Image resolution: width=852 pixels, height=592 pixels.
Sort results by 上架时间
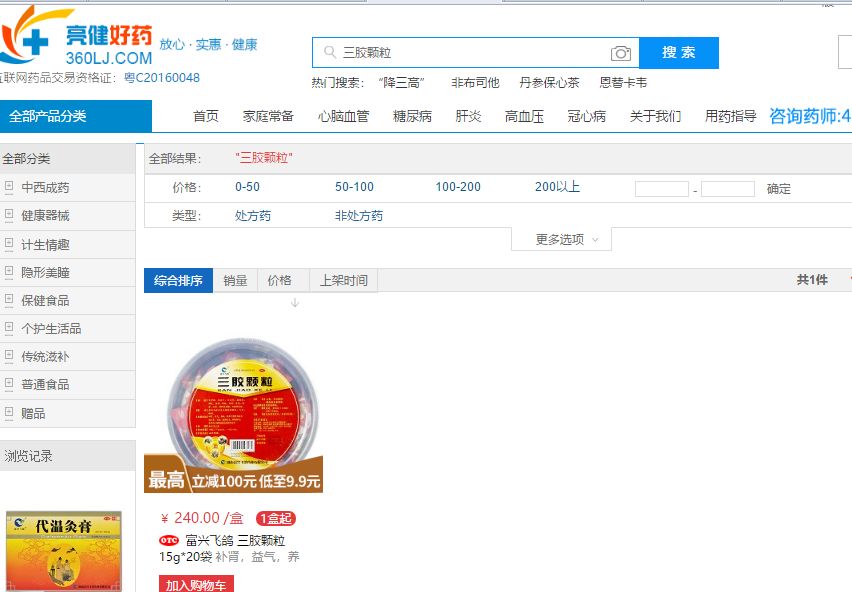tap(343, 281)
